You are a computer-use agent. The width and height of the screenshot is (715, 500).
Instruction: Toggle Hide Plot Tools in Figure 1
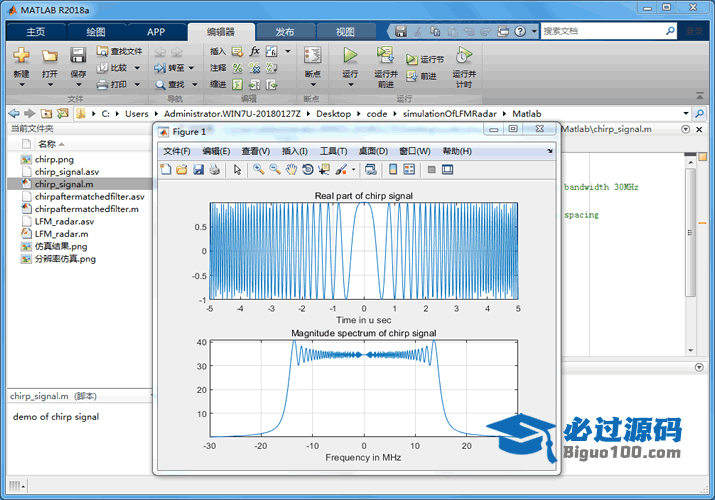[431, 170]
